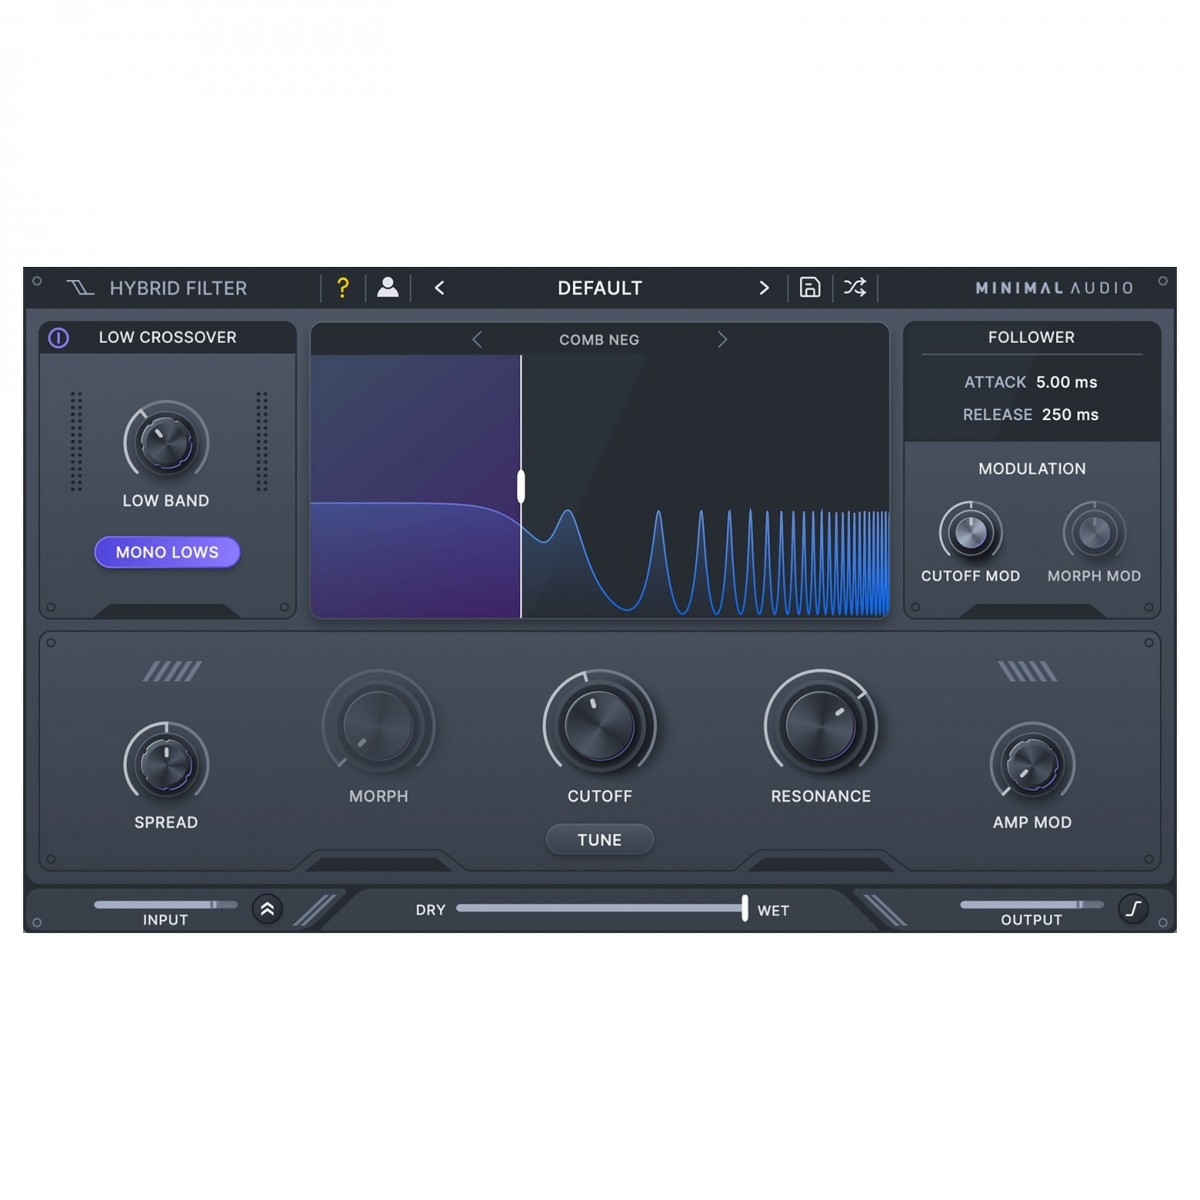This screenshot has width=1200, height=1200.
Task: Select previous filter type before Comb Neg
Action: tap(477, 340)
